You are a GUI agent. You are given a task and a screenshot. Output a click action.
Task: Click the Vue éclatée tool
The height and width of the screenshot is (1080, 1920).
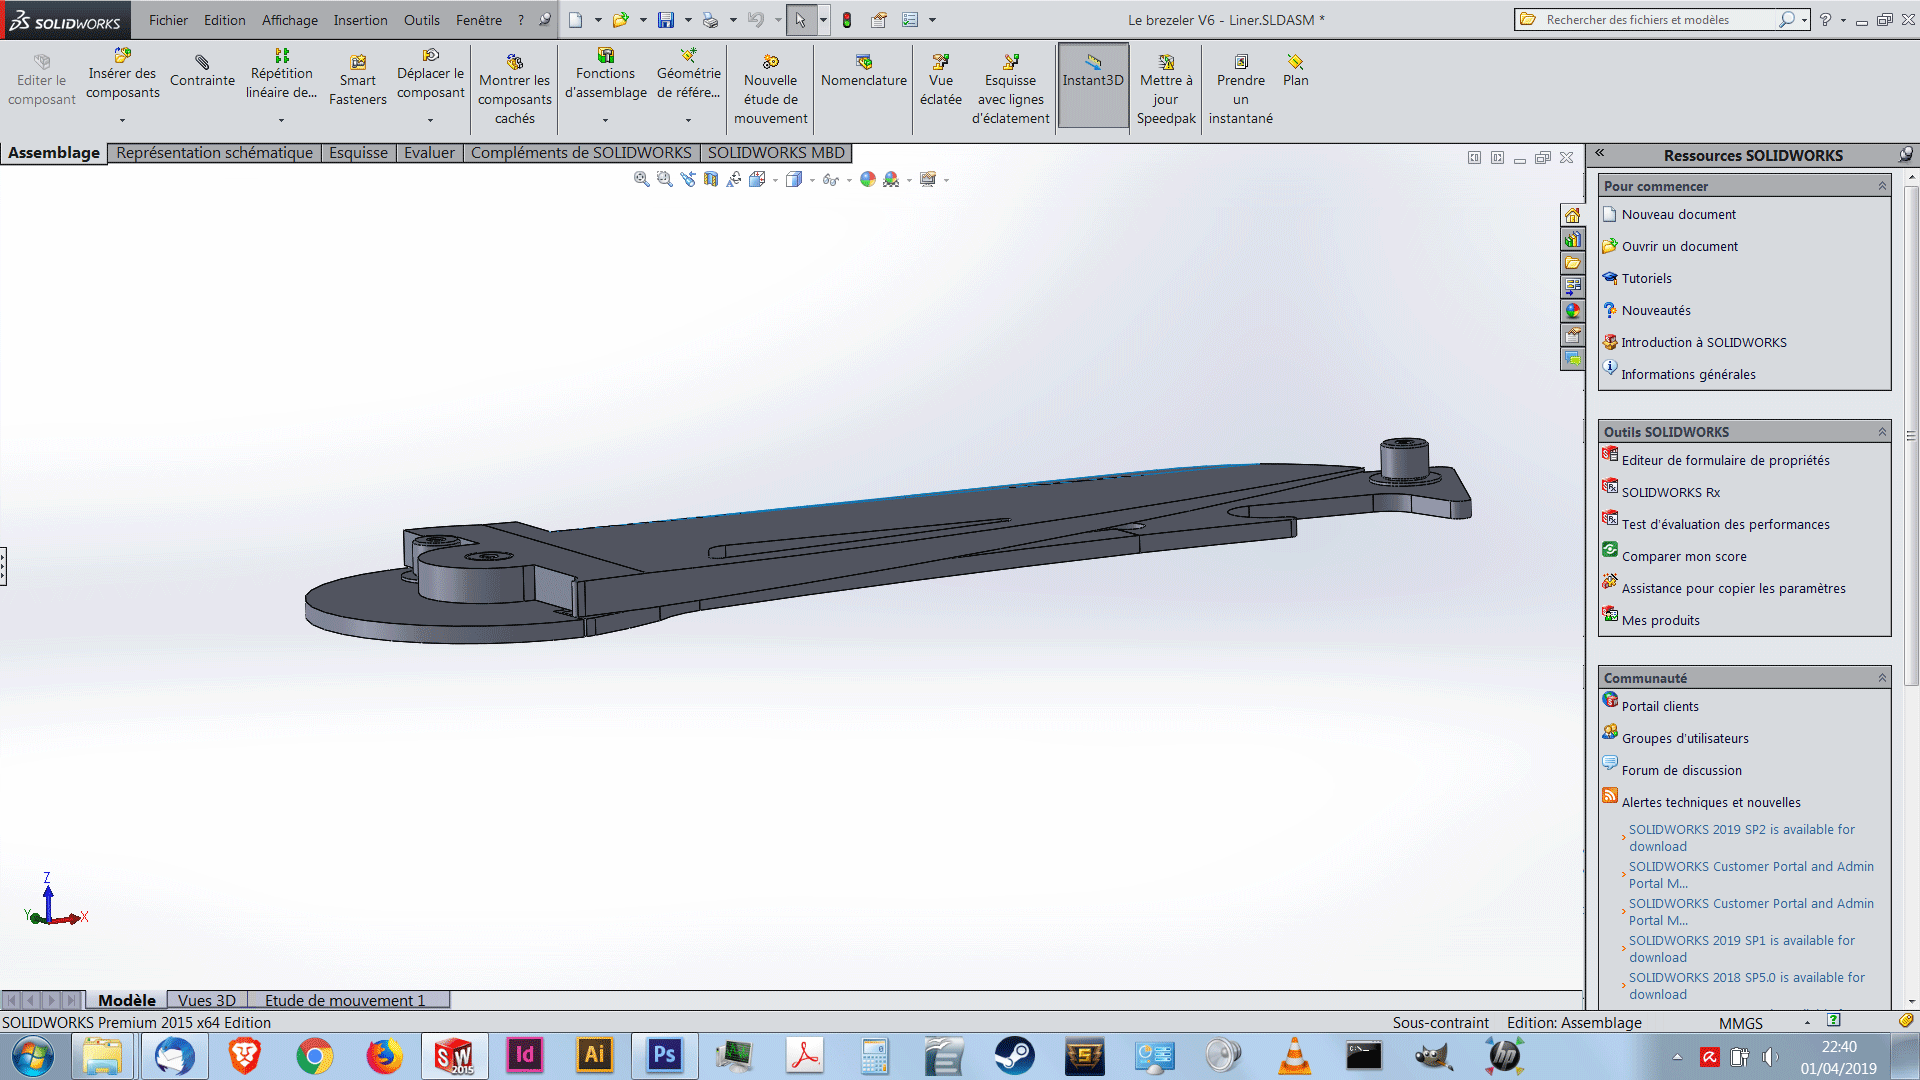(x=940, y=80)
